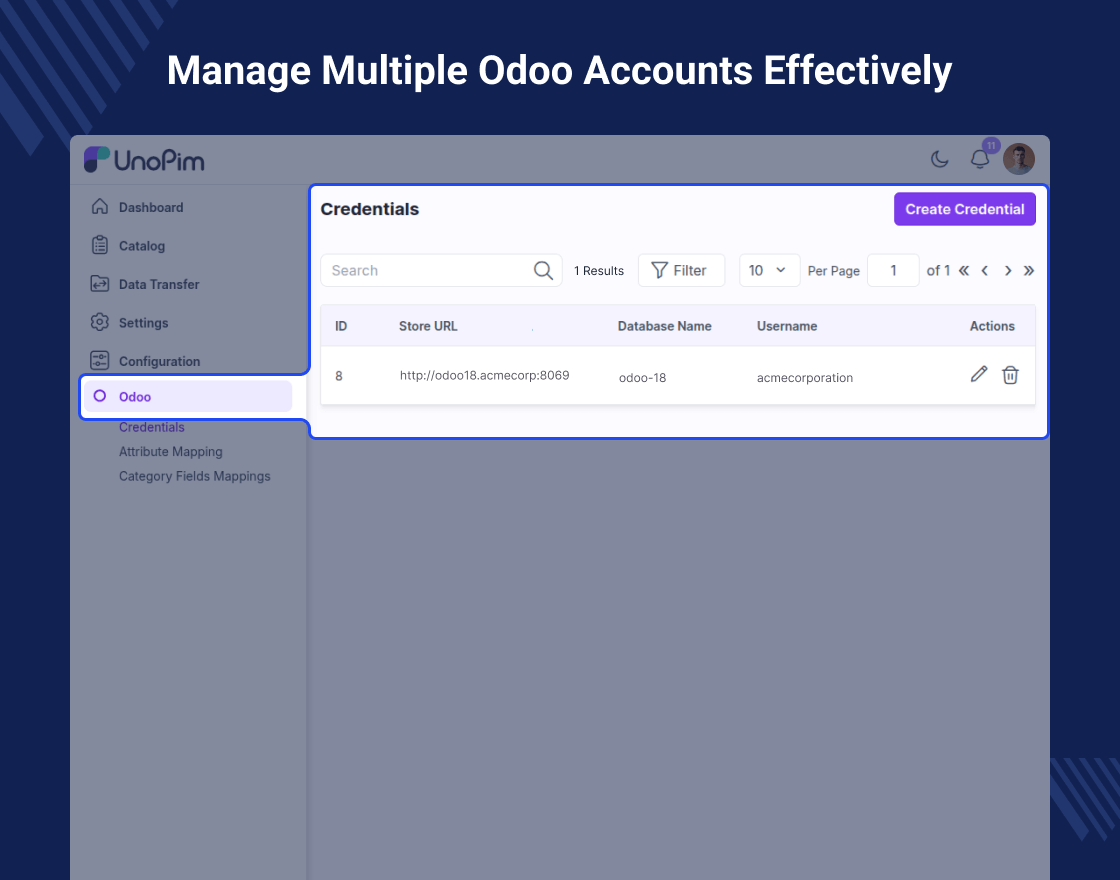
Task: Sort by Store URL column
Action: click(x=428, y=326)
